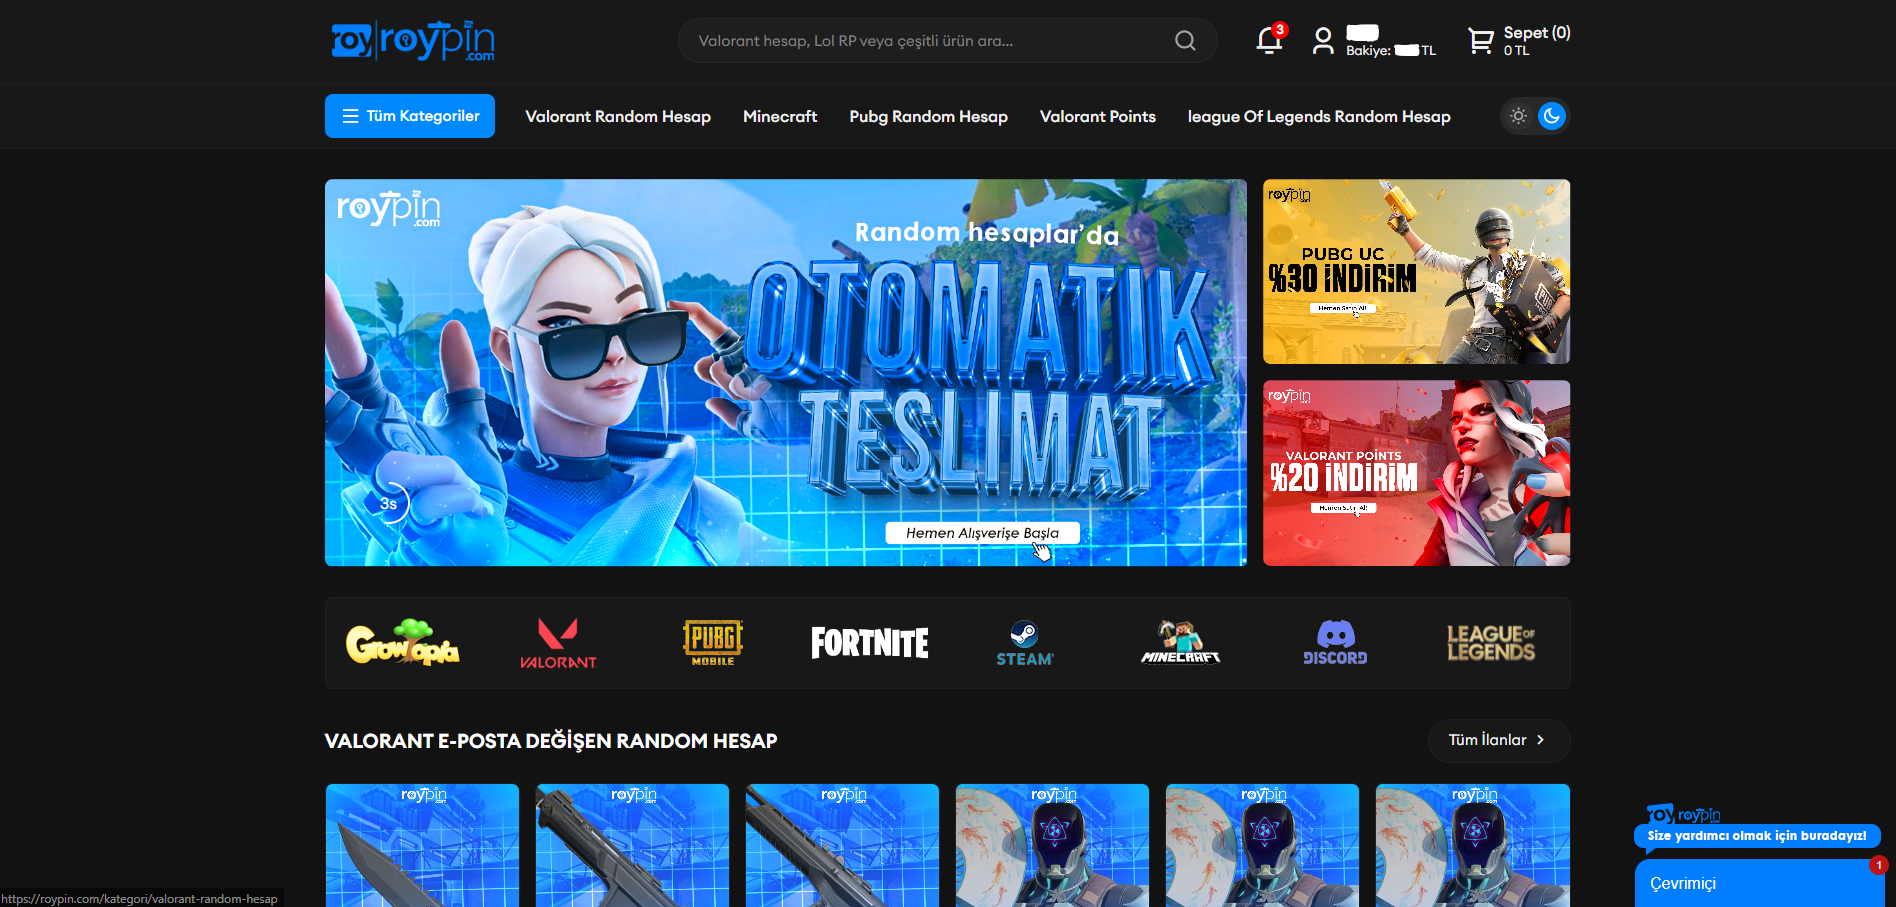Go to Minecraft menu item
This screenshot has width=1896, height=907.
[780, 117]
